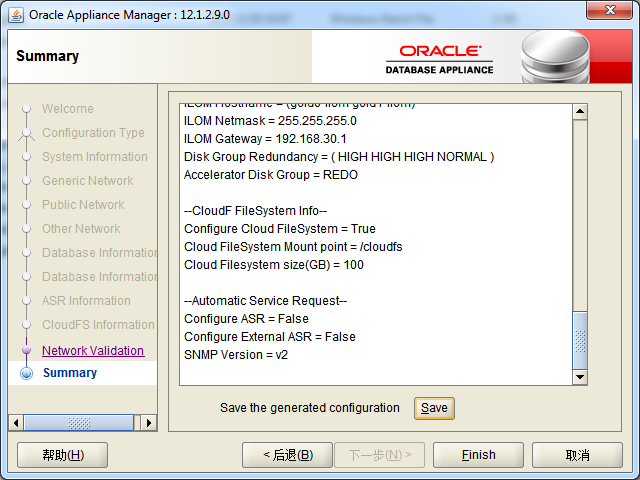This screenshot has width=640, height=480.
Task: Go back with the 后退(B) button
Action: click(x=287, y=455)
